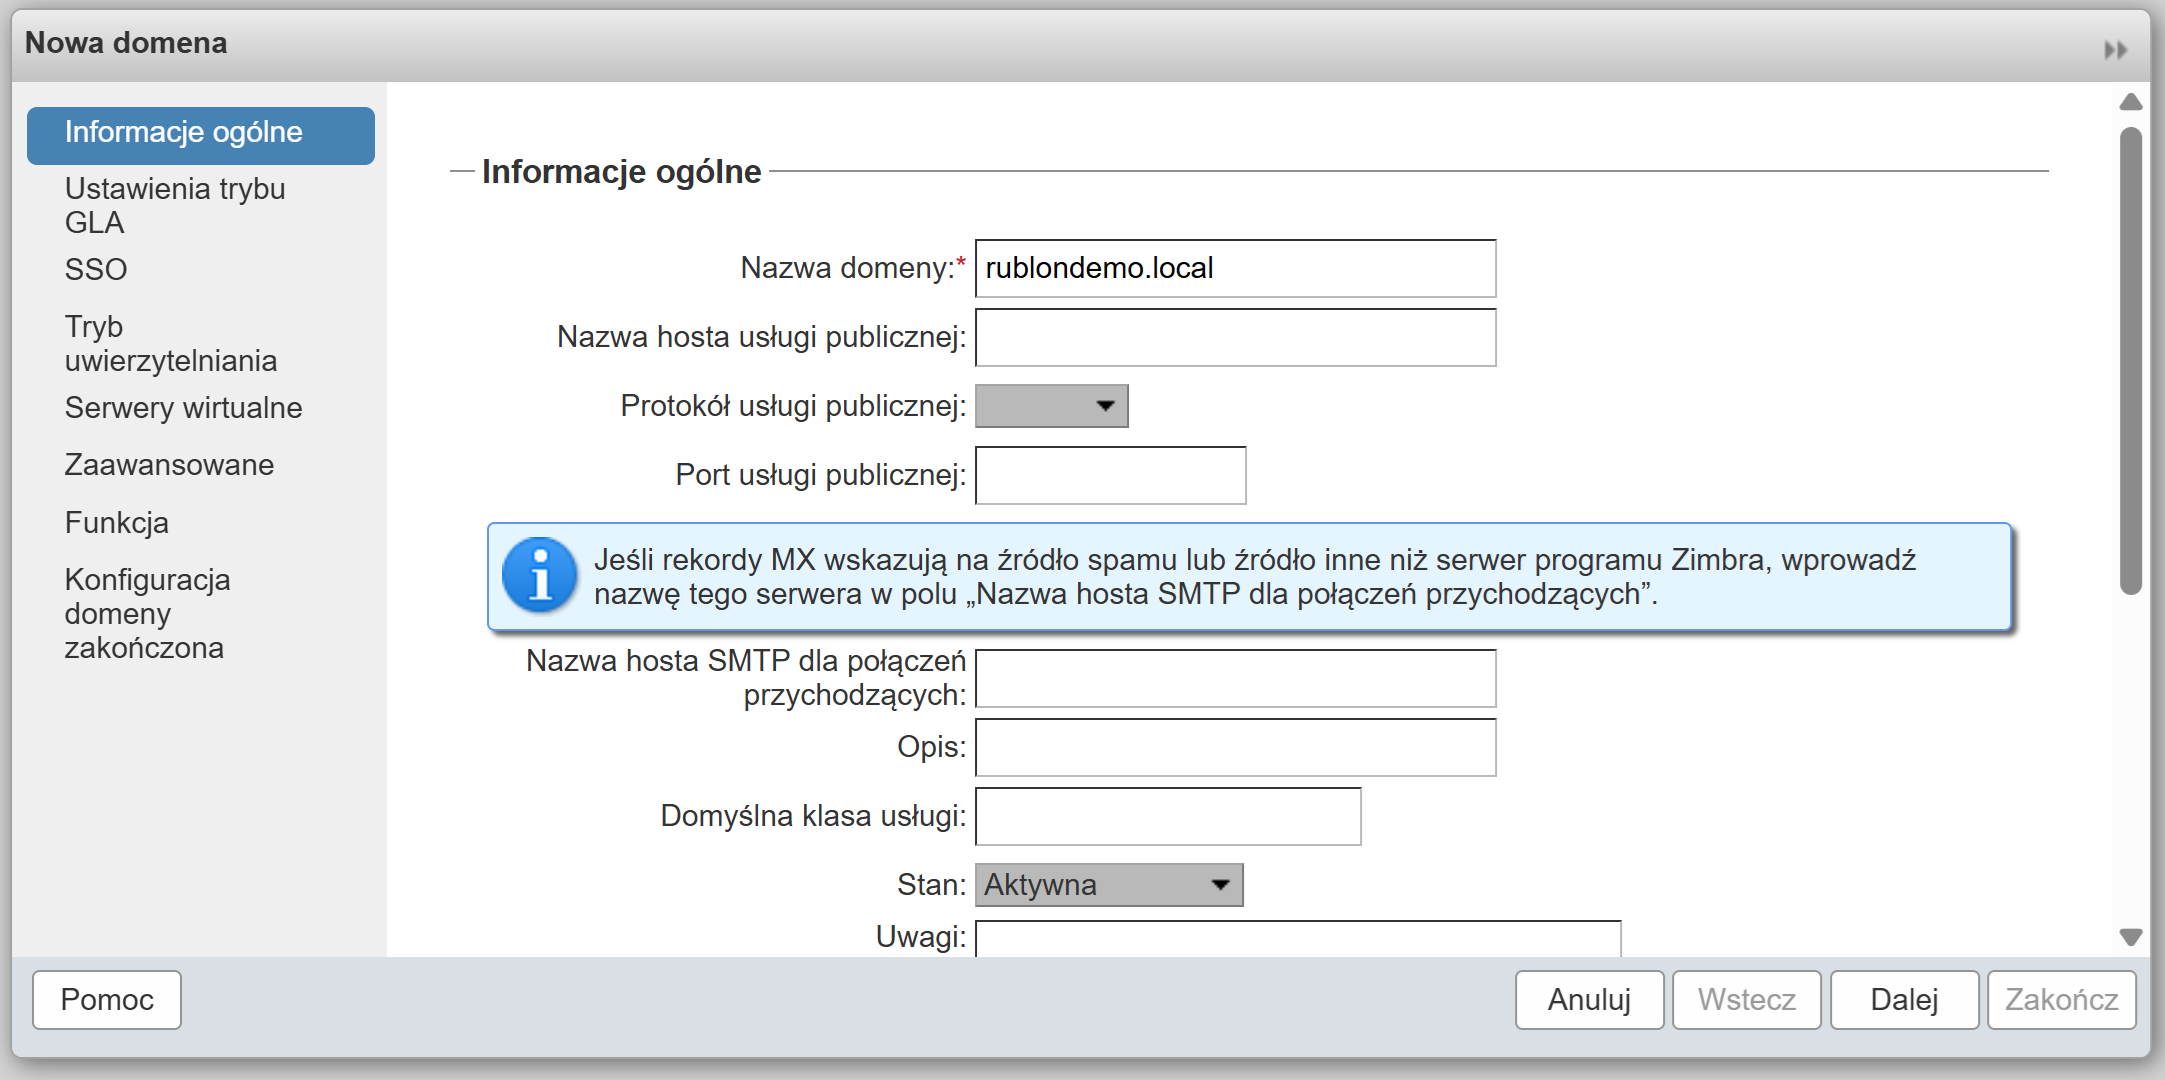The width and height of the screenshot is (2165, 1080).
Task: Click the Anuluj button
Action: [1588, 999]
